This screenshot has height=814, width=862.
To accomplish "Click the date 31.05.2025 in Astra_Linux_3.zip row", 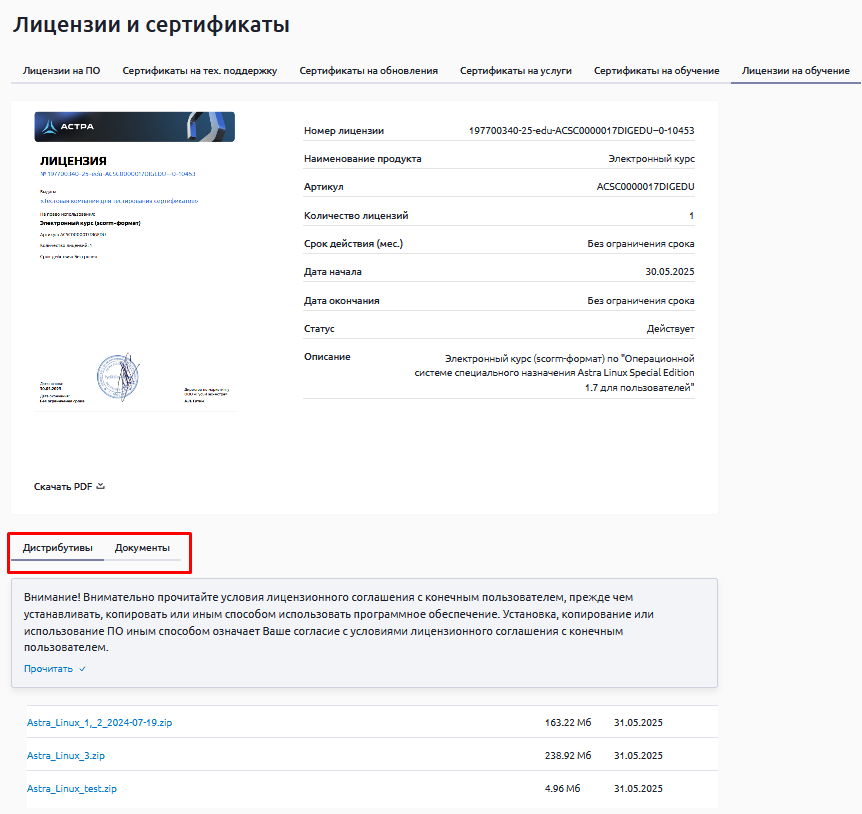I will pos(638,756).
